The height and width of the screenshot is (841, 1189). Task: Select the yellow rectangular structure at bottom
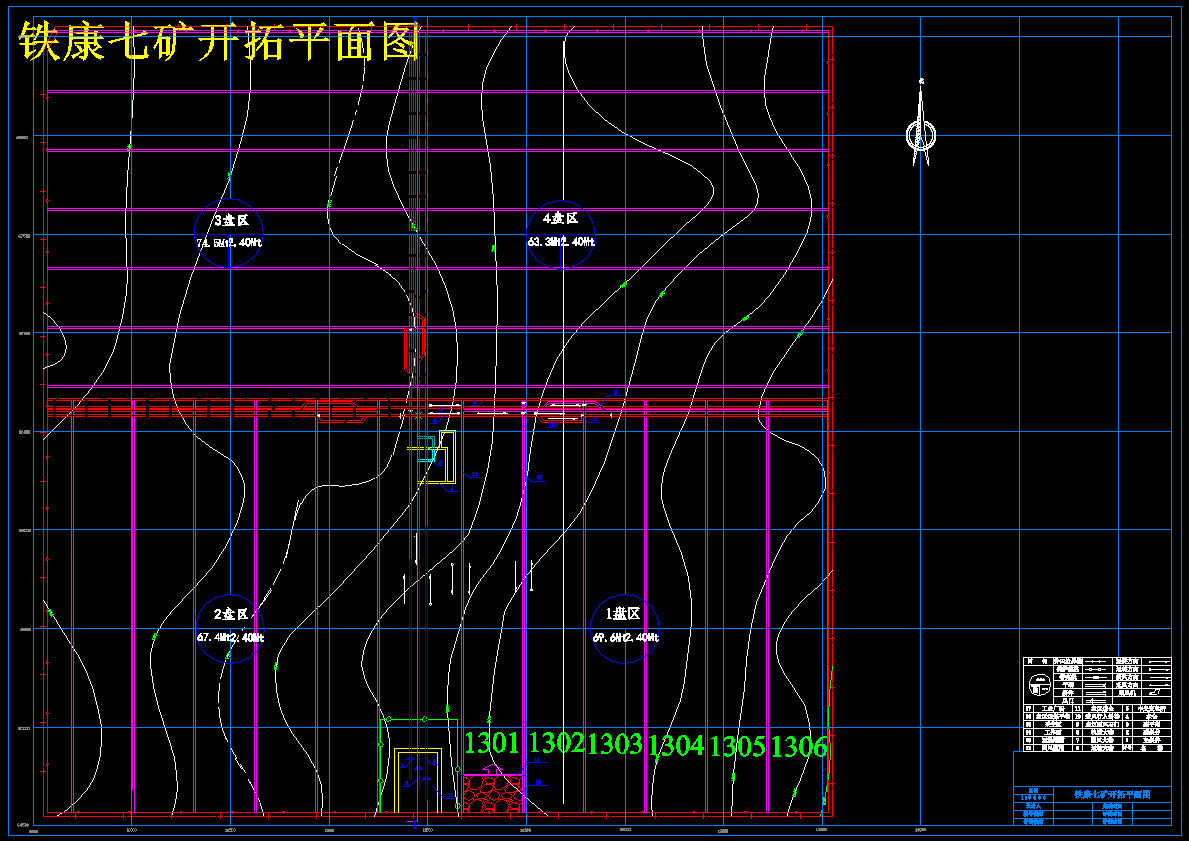coord(418,780)
